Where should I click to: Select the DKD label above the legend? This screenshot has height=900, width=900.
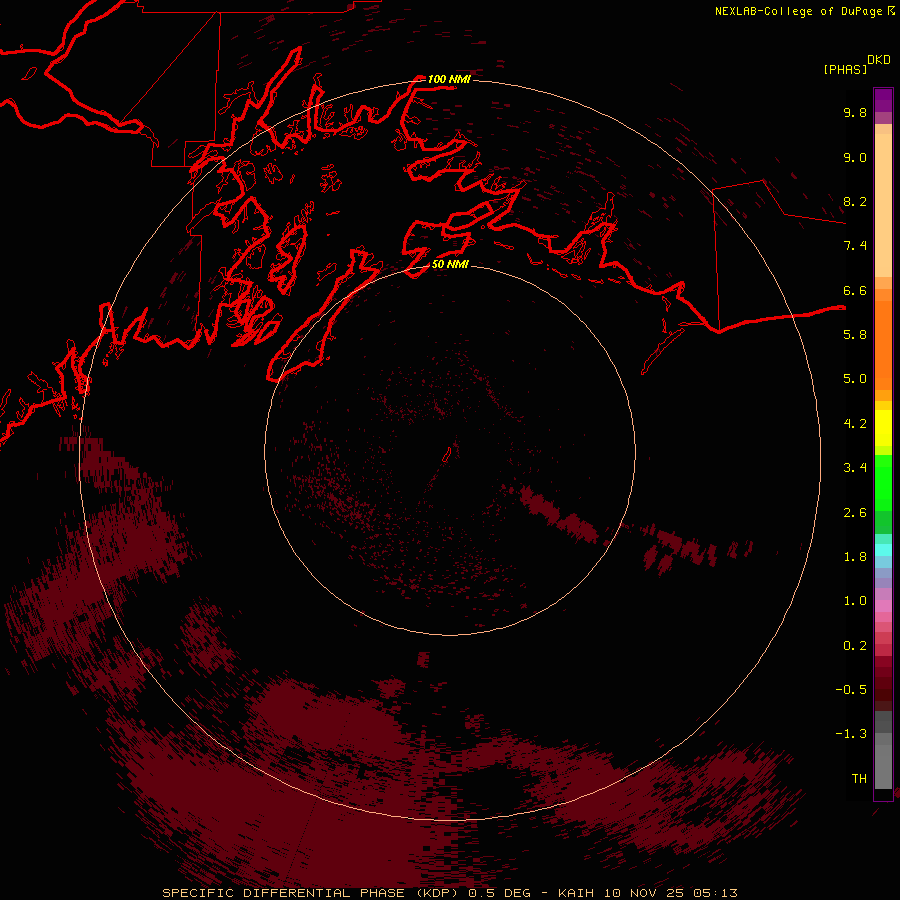coord(878,60)
